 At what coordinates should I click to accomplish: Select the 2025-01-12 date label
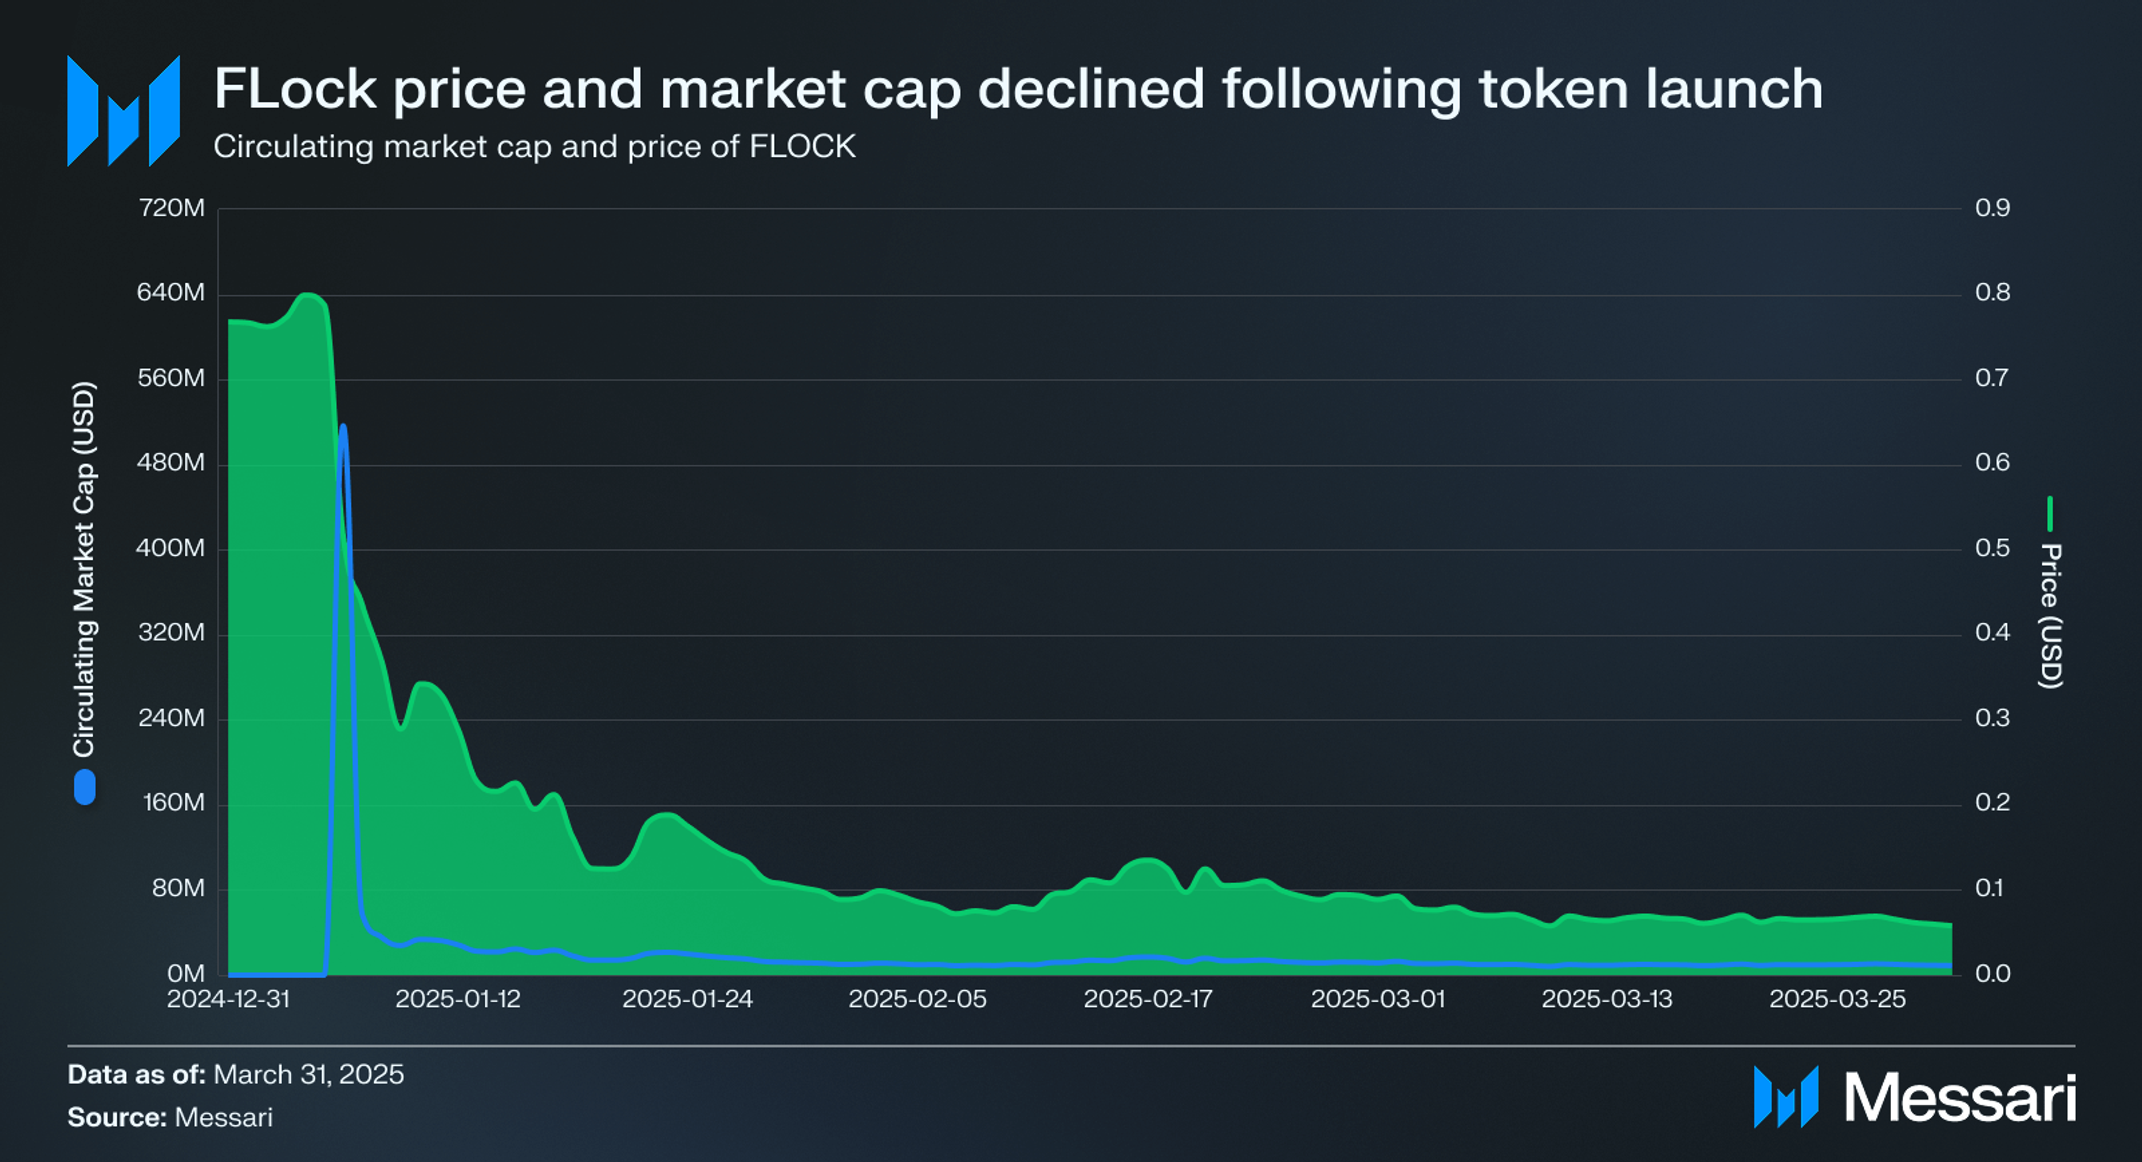(458, 999)
